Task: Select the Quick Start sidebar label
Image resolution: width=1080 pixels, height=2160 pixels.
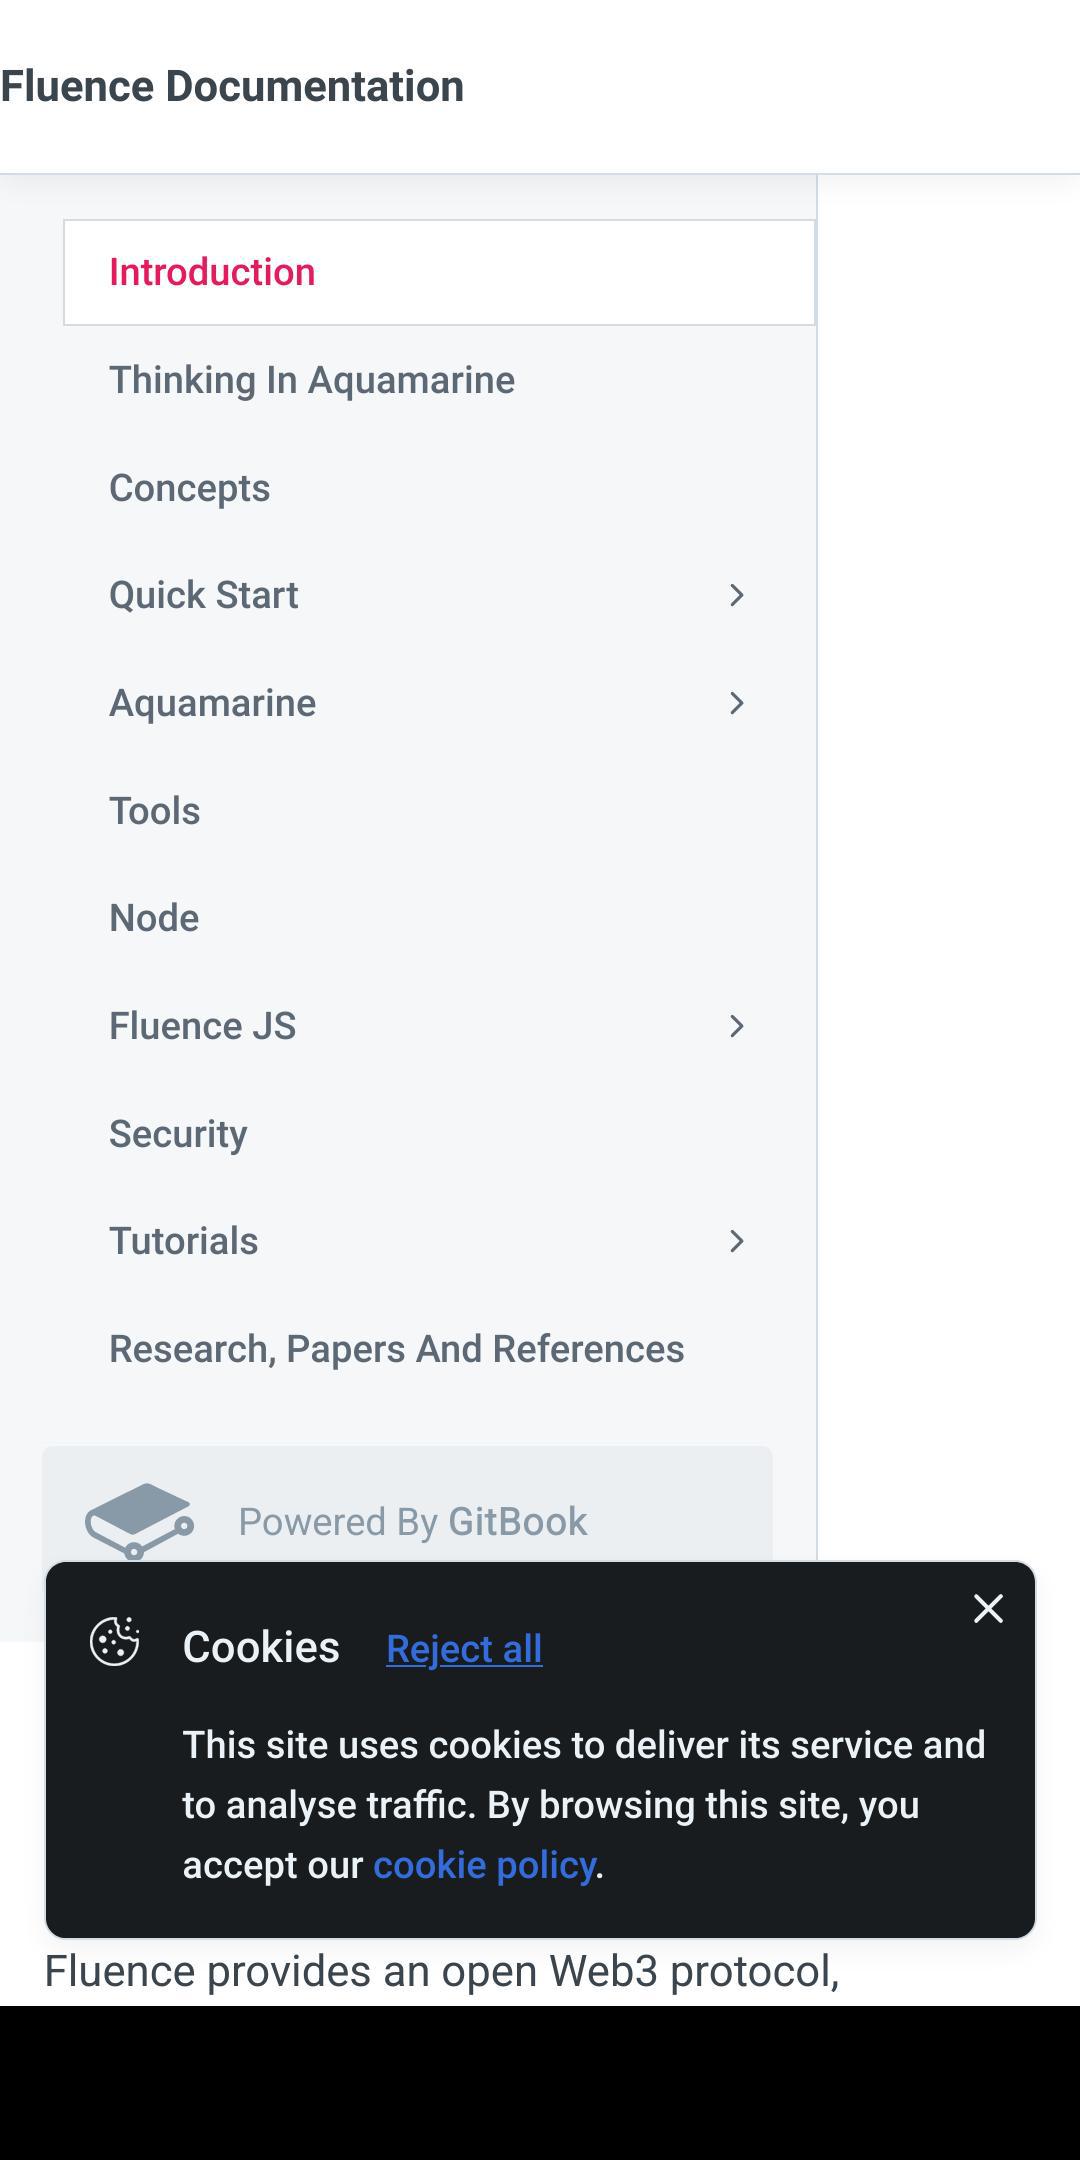Action: [204, 595]
